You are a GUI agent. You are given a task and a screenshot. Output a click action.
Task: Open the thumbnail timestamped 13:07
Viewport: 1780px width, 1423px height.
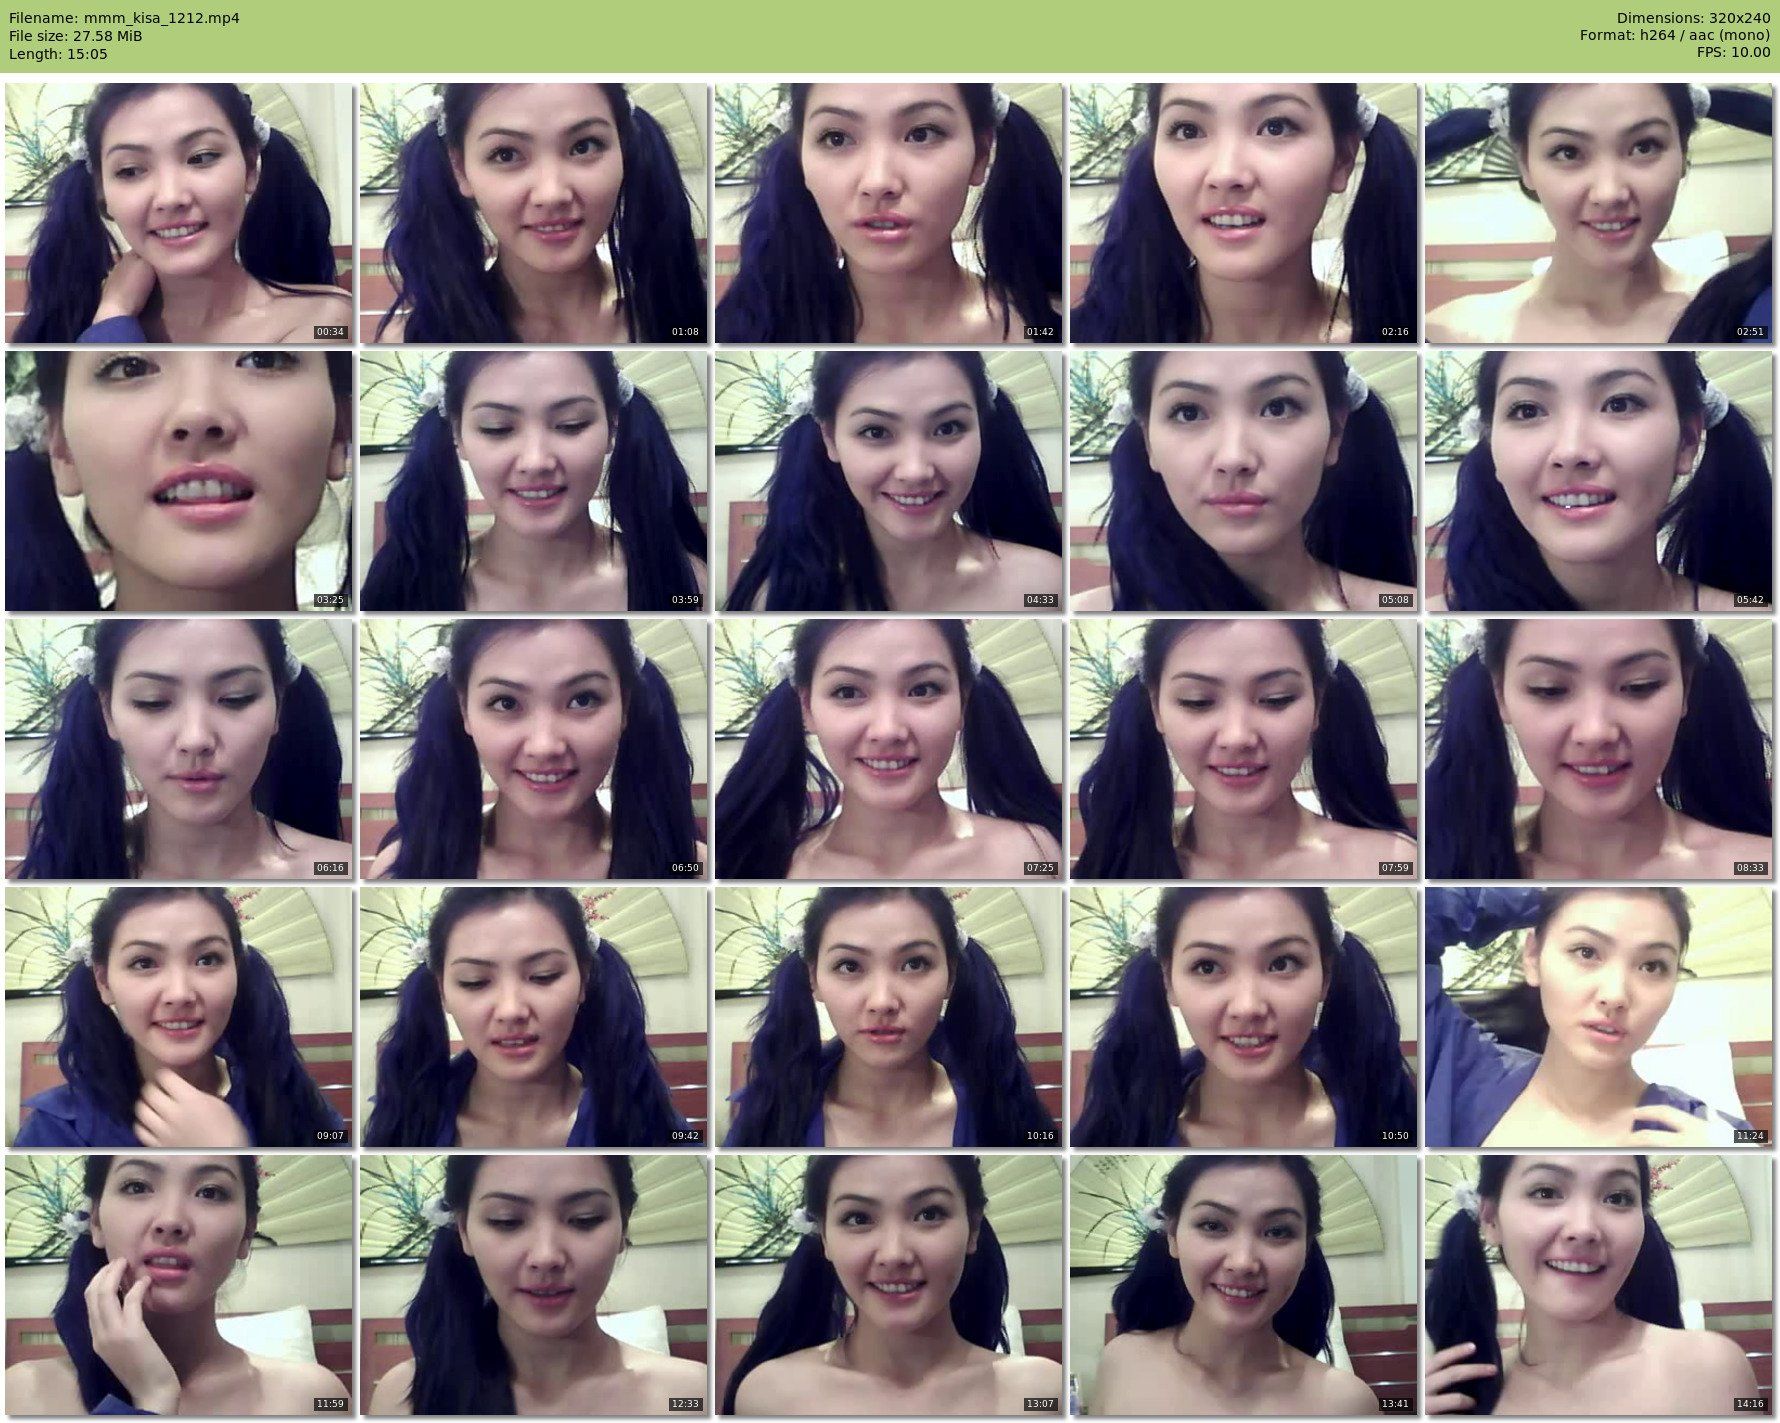[888, 1285]
